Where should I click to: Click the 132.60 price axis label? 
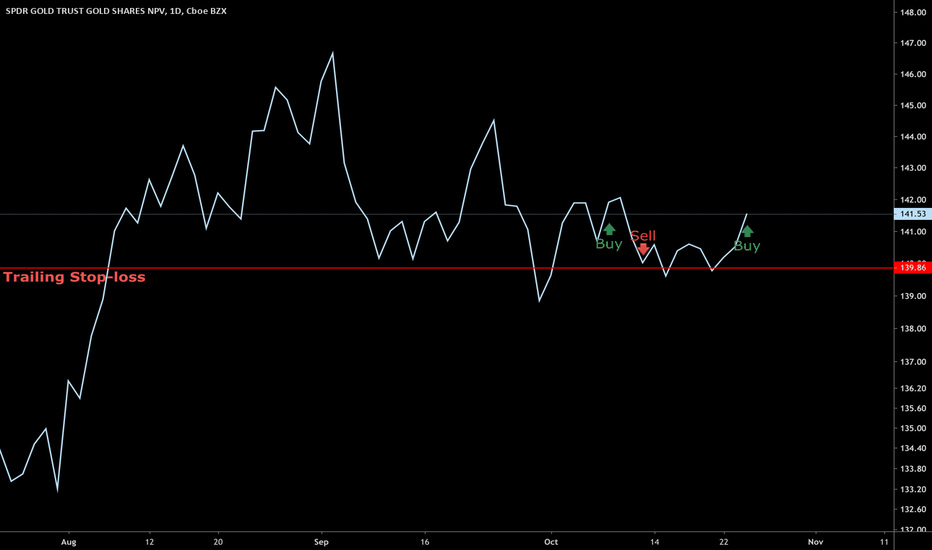(913, 509)
